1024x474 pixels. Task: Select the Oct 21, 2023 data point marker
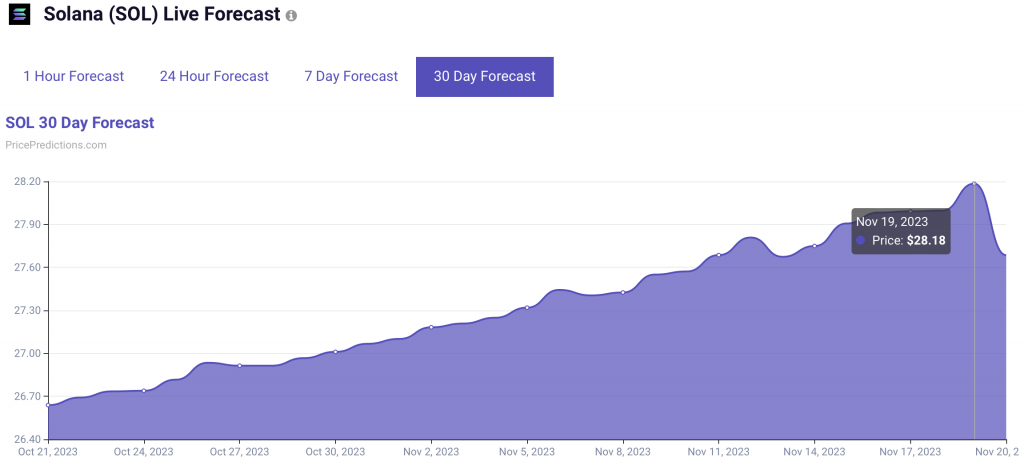coord(48,405)
